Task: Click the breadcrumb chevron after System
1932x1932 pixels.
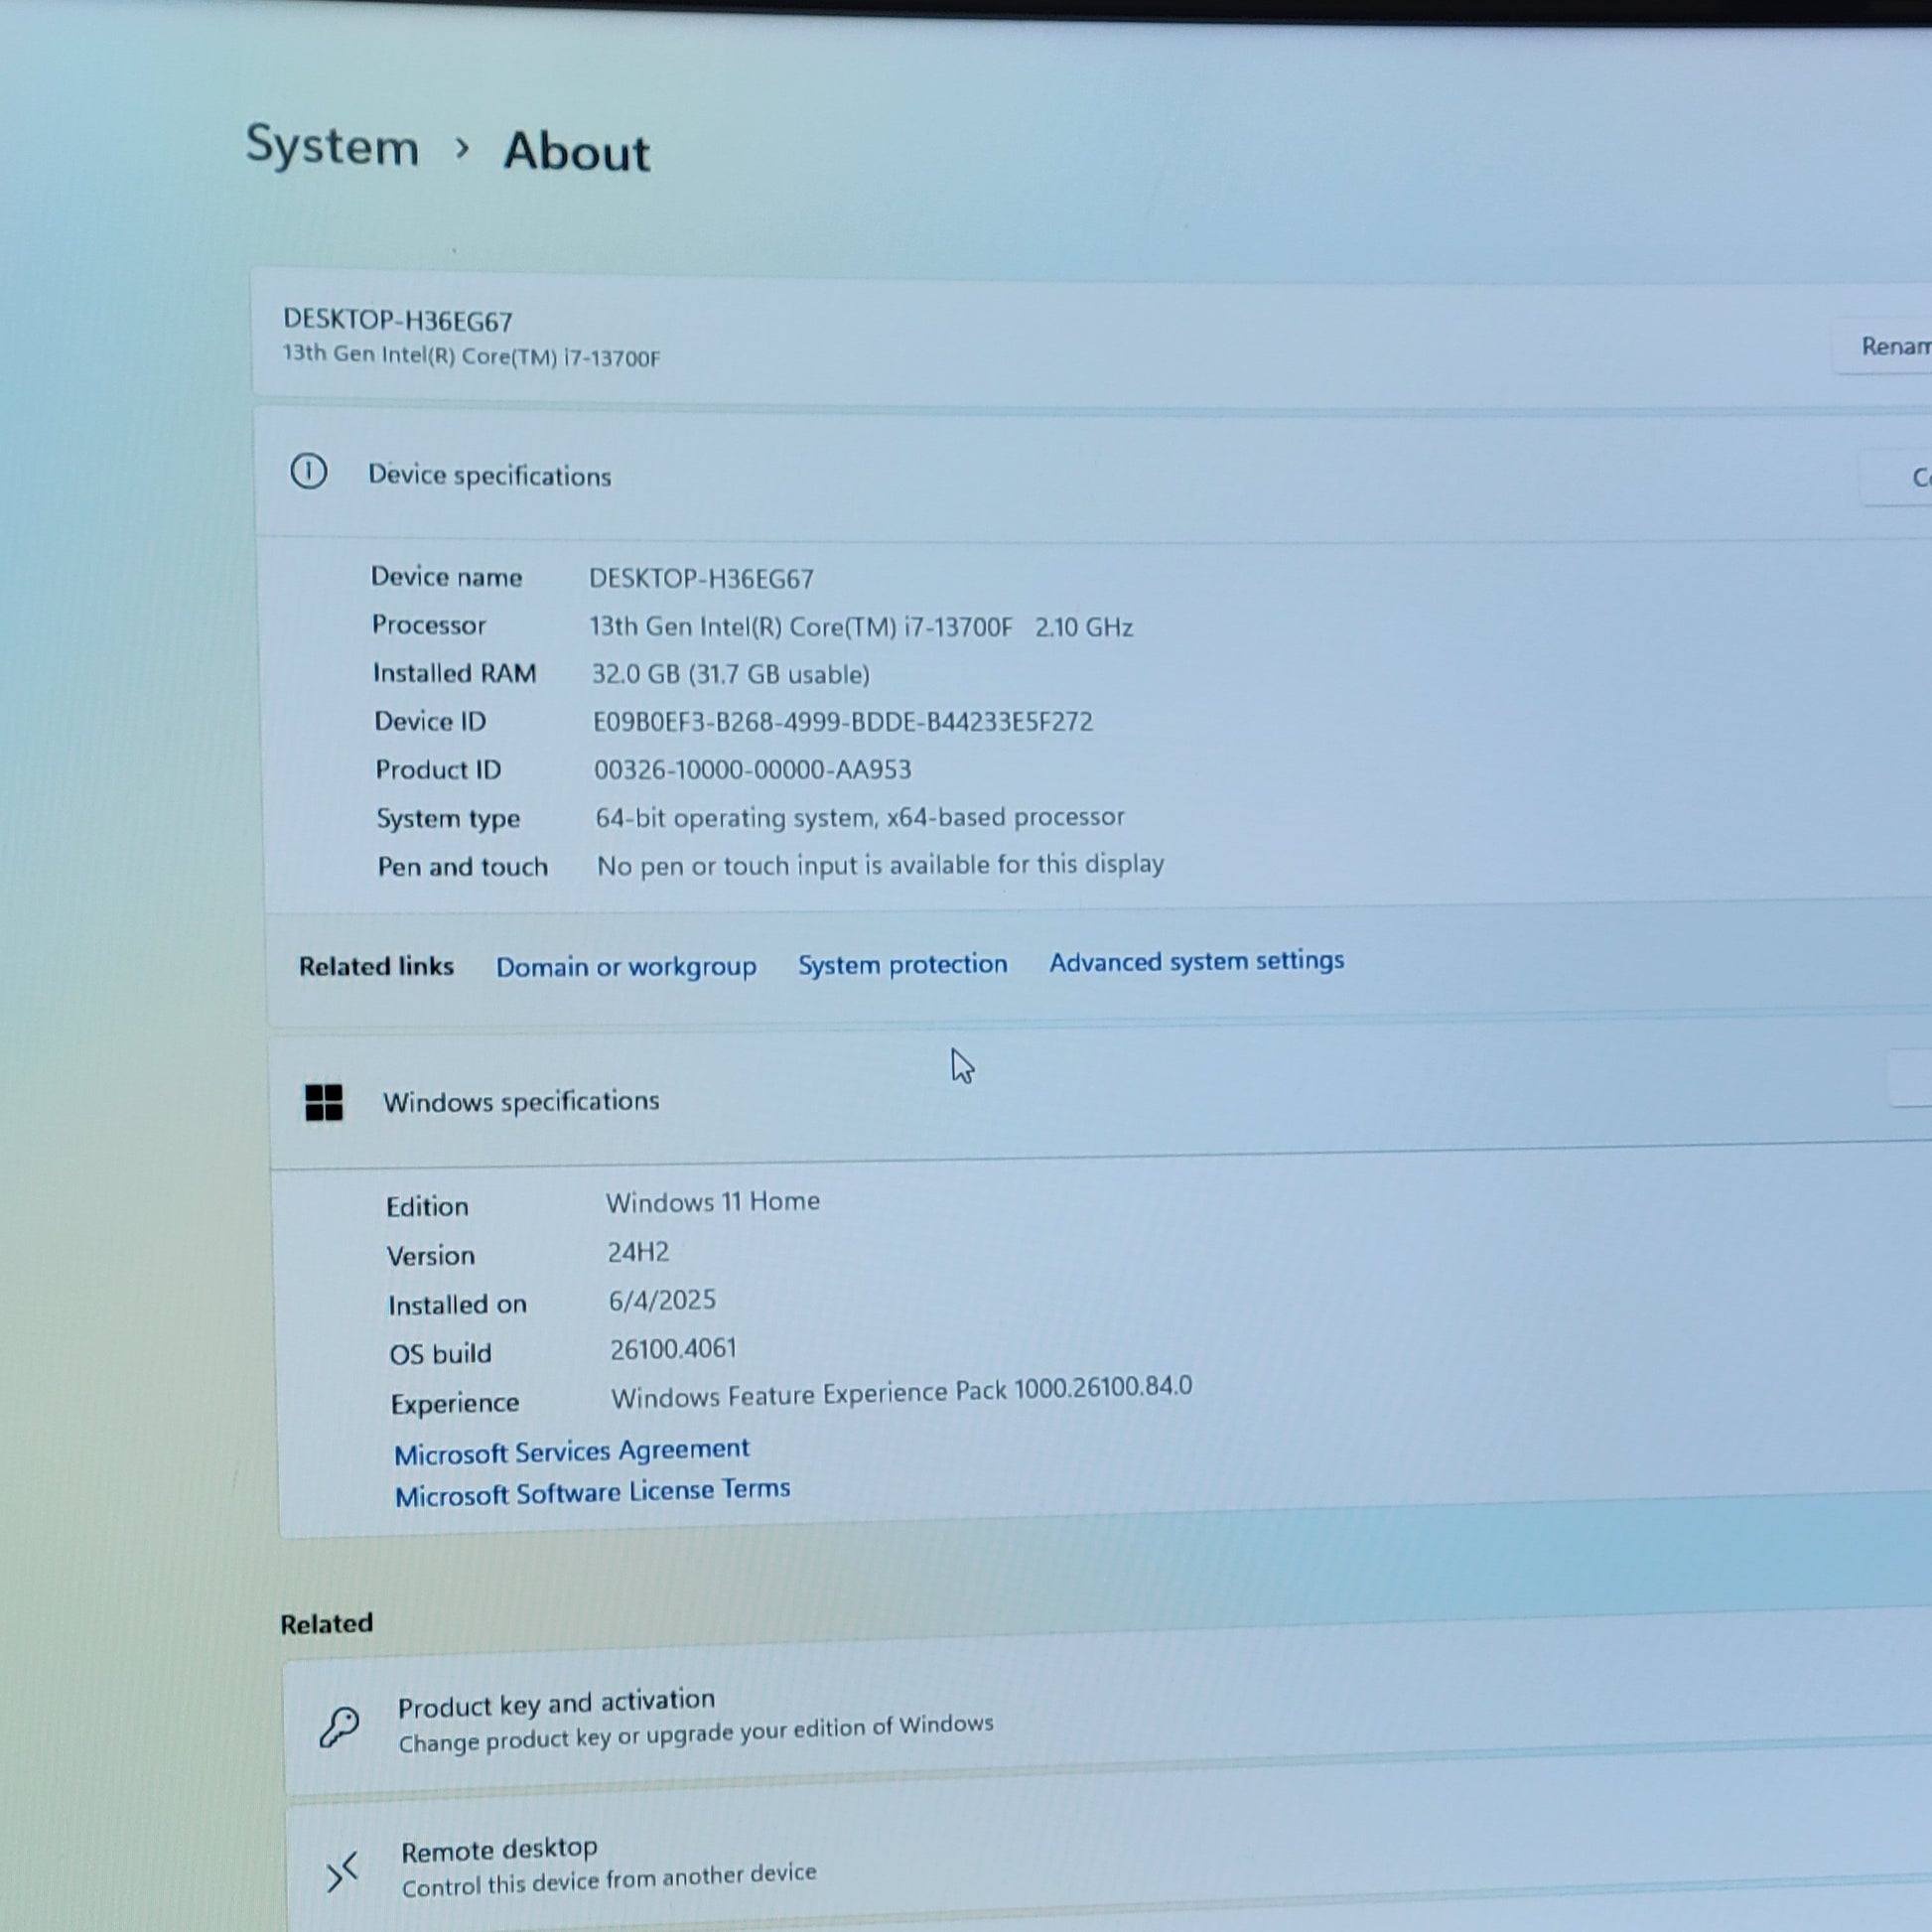Action: (461, 148)
